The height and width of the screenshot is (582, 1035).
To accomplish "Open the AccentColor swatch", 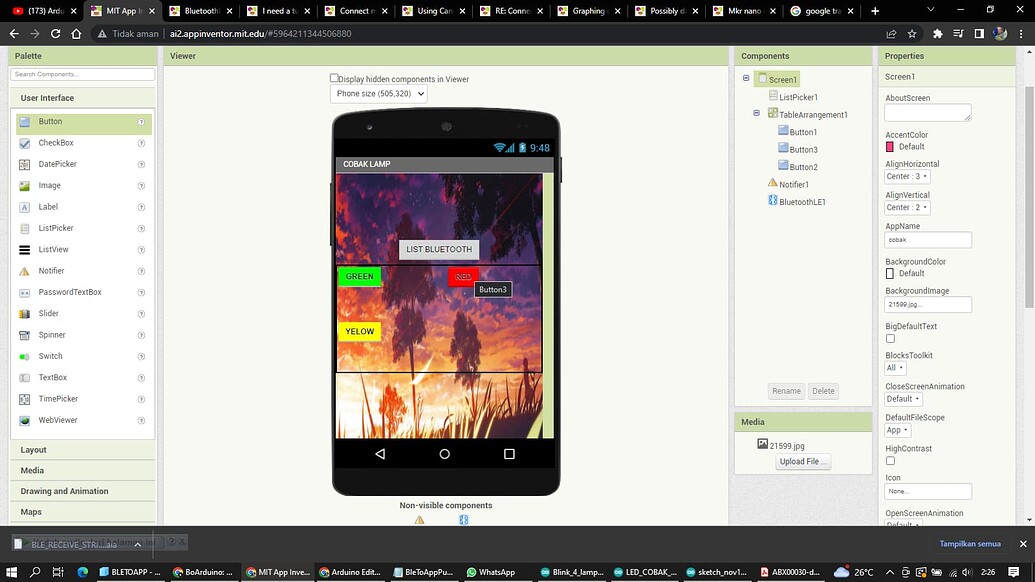I will 890,146.
